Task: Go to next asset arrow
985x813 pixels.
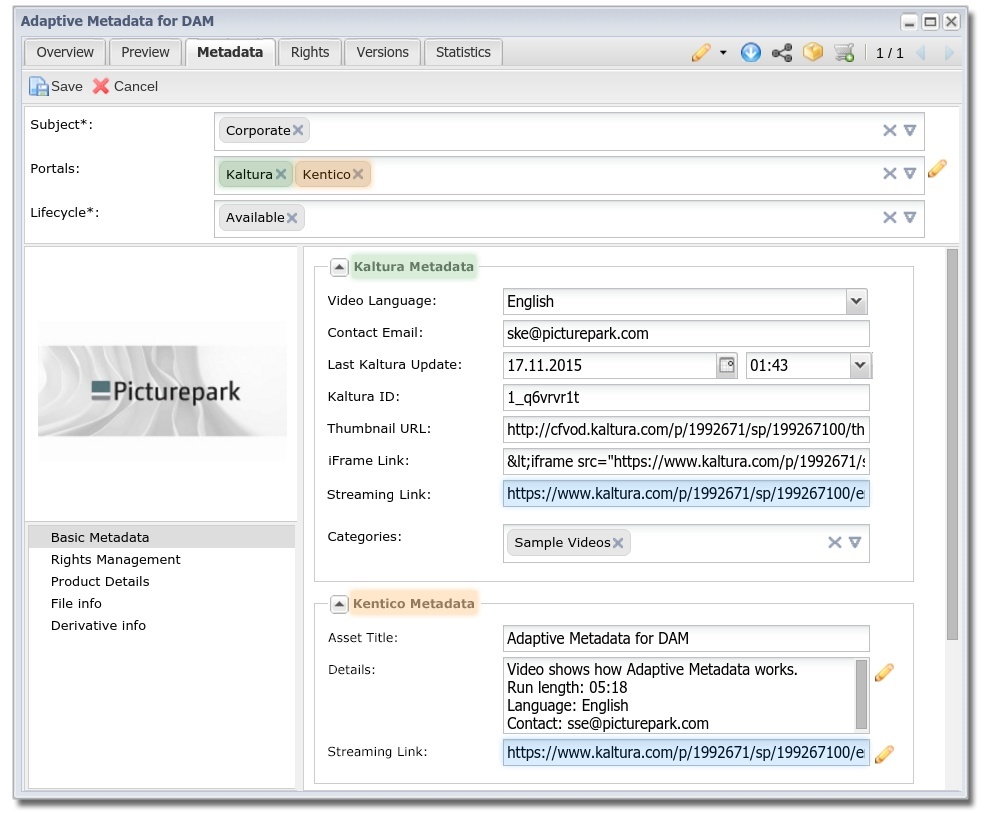Action: [949, 53]
